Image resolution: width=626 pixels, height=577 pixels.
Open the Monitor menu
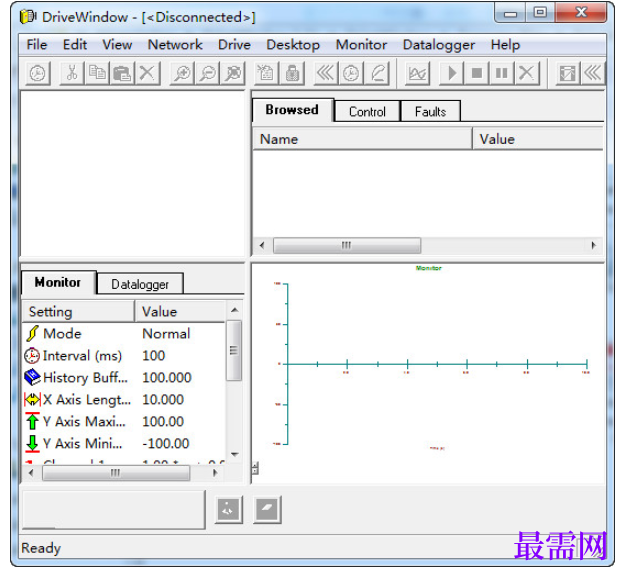click(361, 45)
